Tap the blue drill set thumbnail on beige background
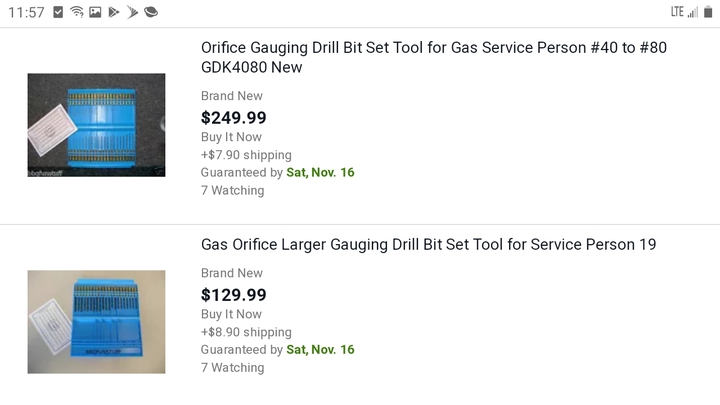The width and height of the screenshot is (720, 405). [x=96, y=322]
